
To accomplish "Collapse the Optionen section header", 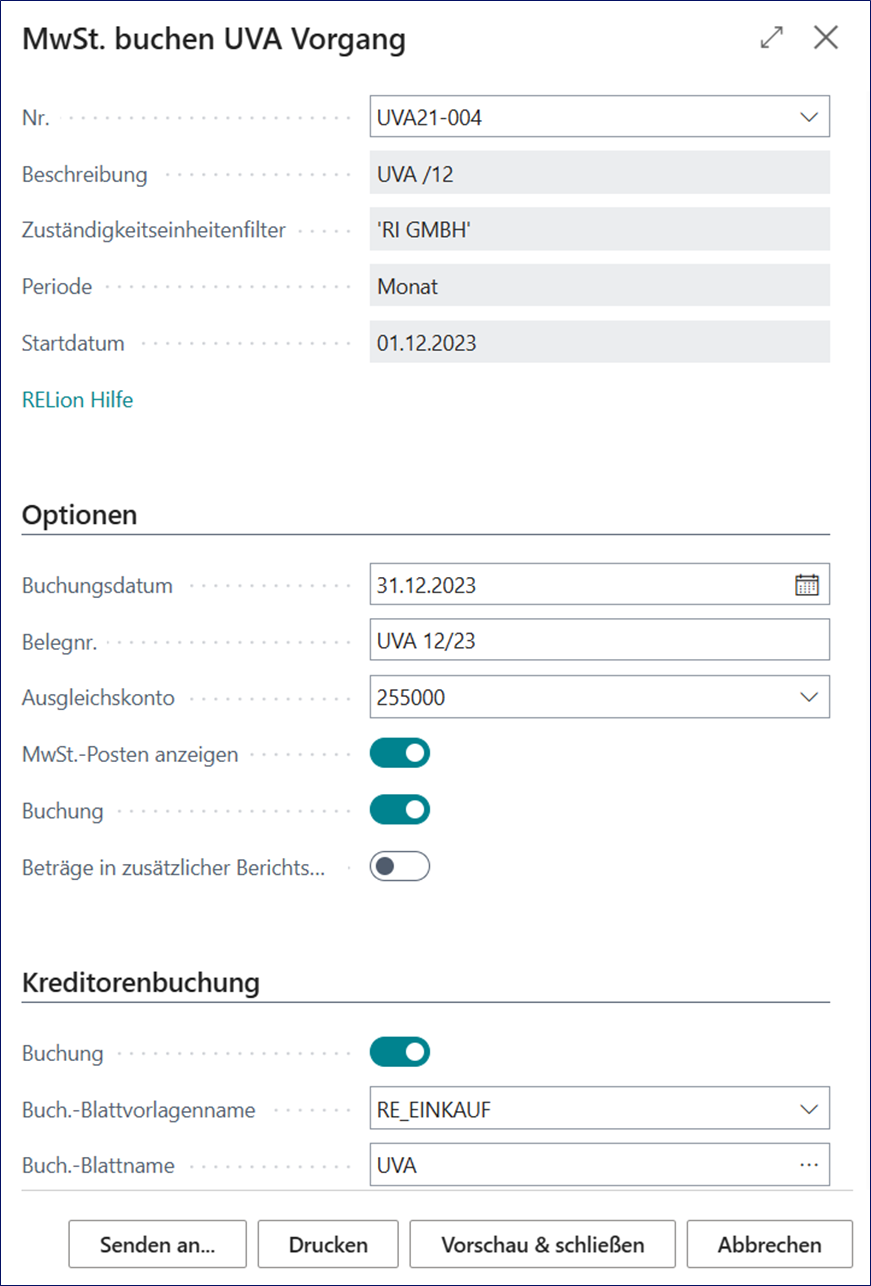I will pos(80,516).
